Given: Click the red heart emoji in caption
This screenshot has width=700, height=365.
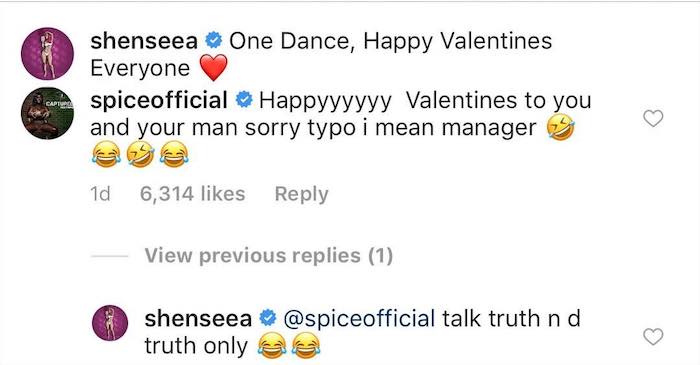Looking at the screenshot, I should [x=213, y=68].
